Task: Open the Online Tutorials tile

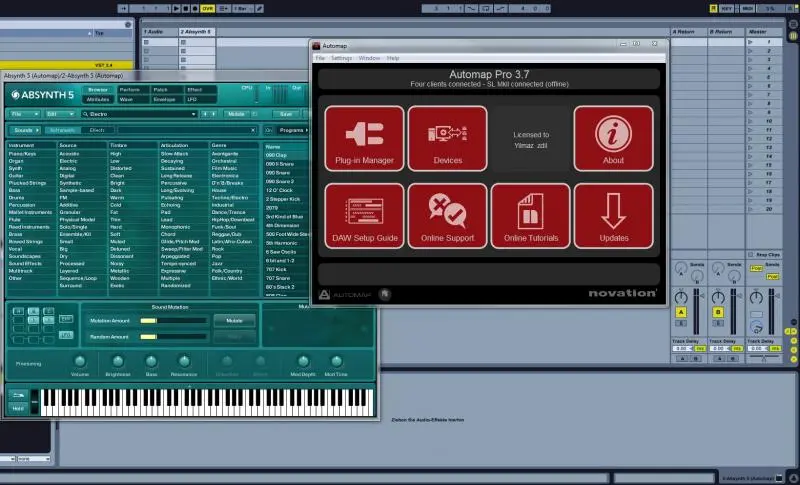Action: point(530,216)
